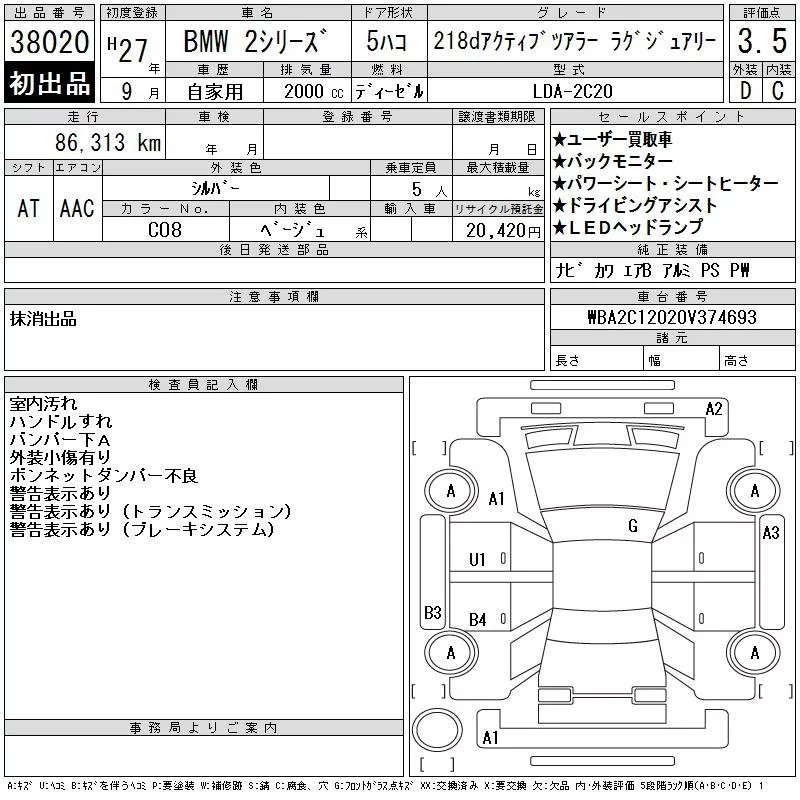The image size is (800, 800).
Task: Select the U1 dent mark on door
Action: tap(477, 560)
